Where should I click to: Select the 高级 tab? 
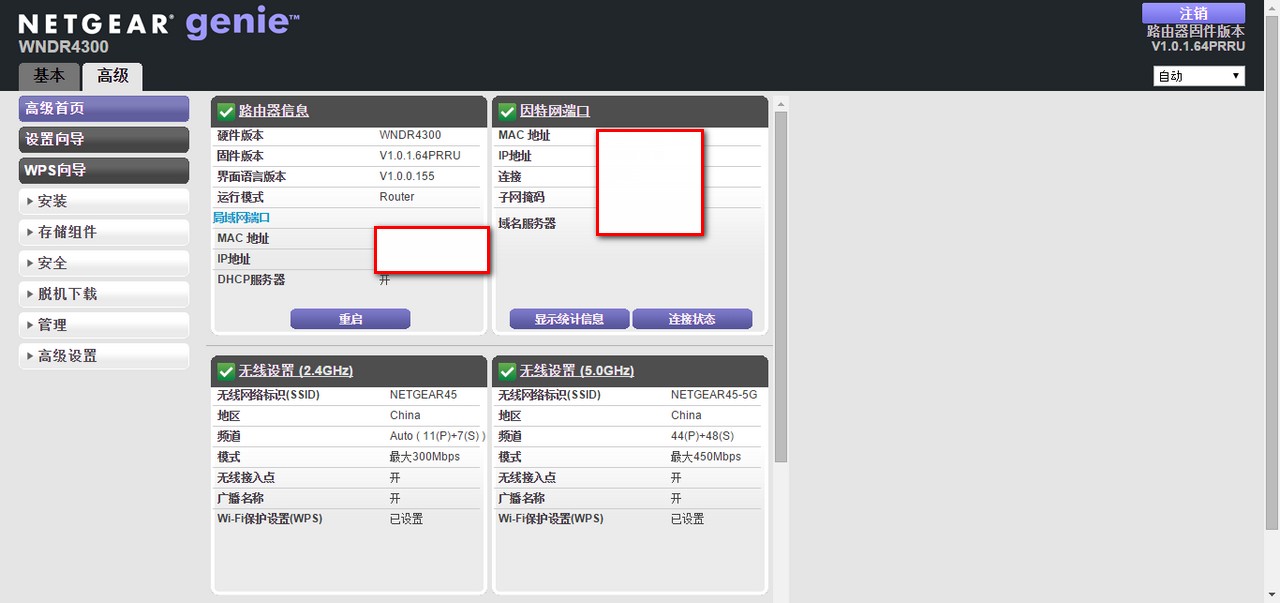point(113,76)
